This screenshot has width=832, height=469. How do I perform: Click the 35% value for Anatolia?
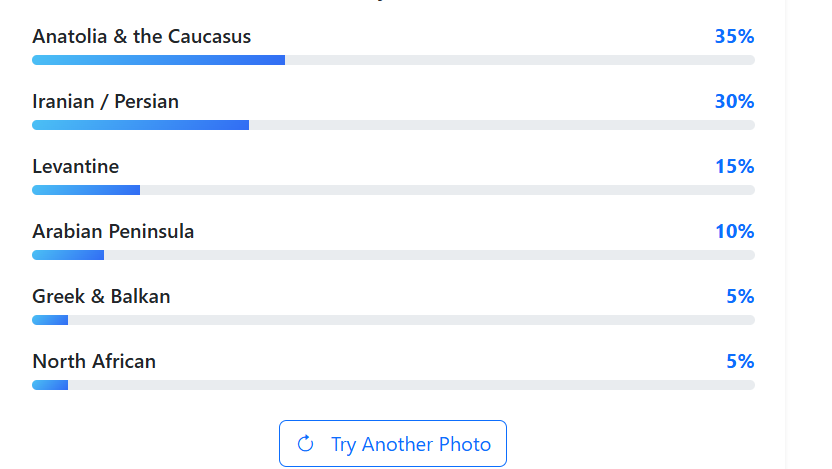click(x=734, y=37)
